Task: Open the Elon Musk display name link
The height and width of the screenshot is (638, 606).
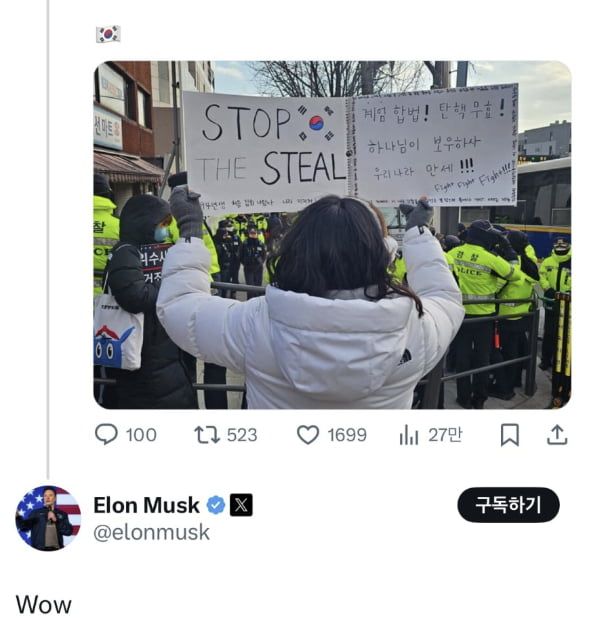Action: [x=146, y=505]
